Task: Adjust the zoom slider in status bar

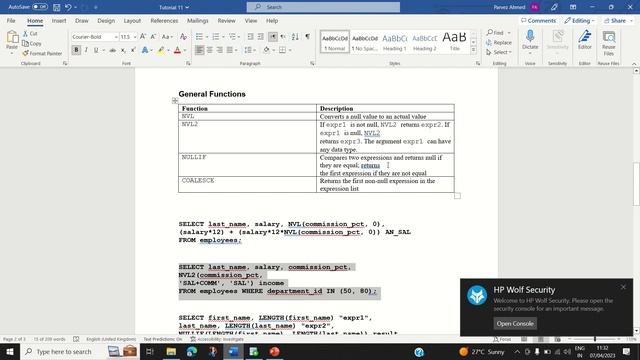Action: [x=595, y=339]
